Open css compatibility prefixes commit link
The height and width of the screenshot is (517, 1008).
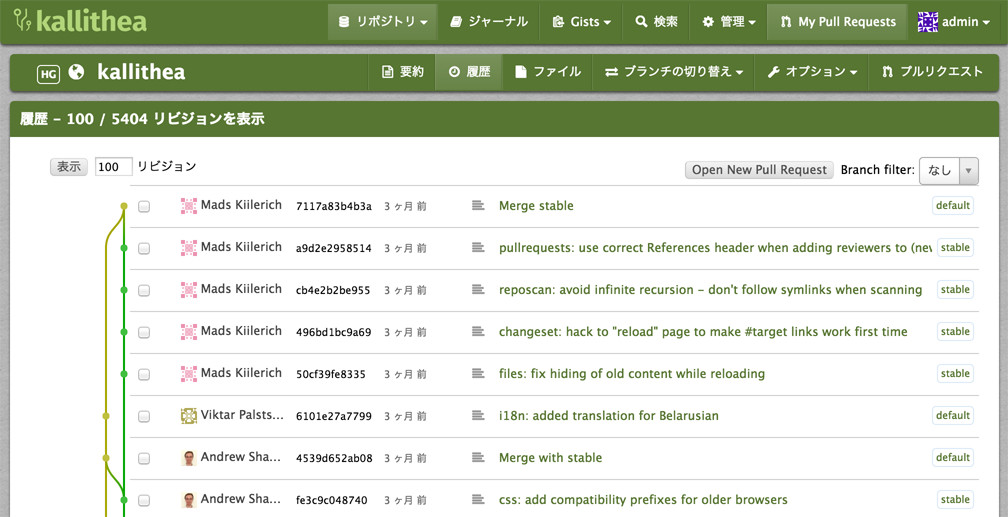click(x=643, y=500)
